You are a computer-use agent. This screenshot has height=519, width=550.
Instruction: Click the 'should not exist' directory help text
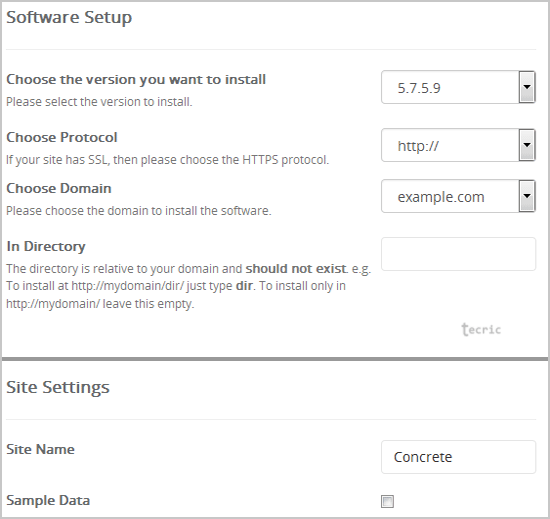pos(296,269)
